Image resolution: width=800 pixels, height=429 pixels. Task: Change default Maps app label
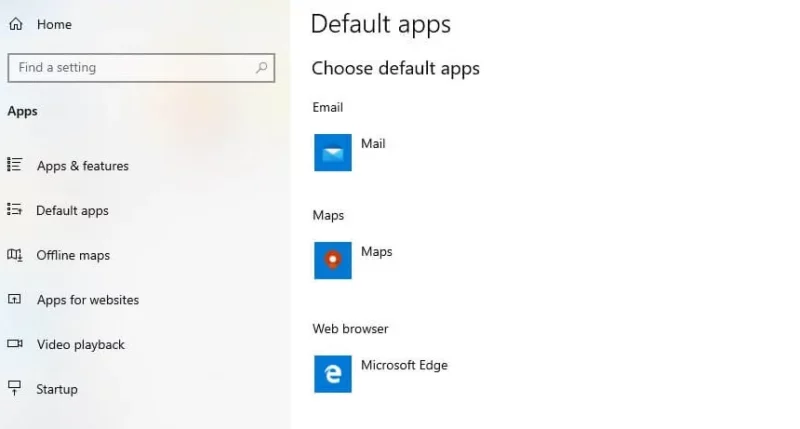click(377, 251)
